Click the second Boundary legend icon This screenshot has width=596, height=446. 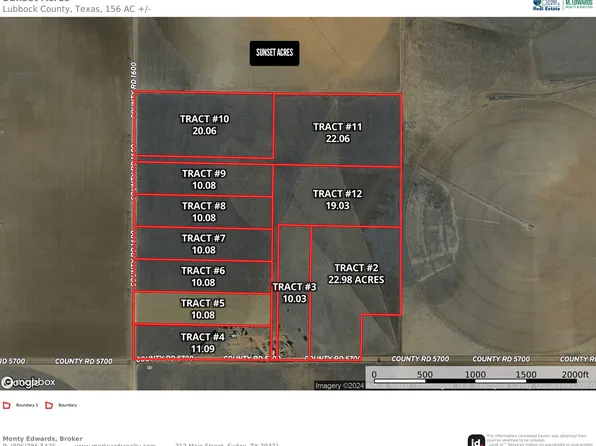click(49, 405)
